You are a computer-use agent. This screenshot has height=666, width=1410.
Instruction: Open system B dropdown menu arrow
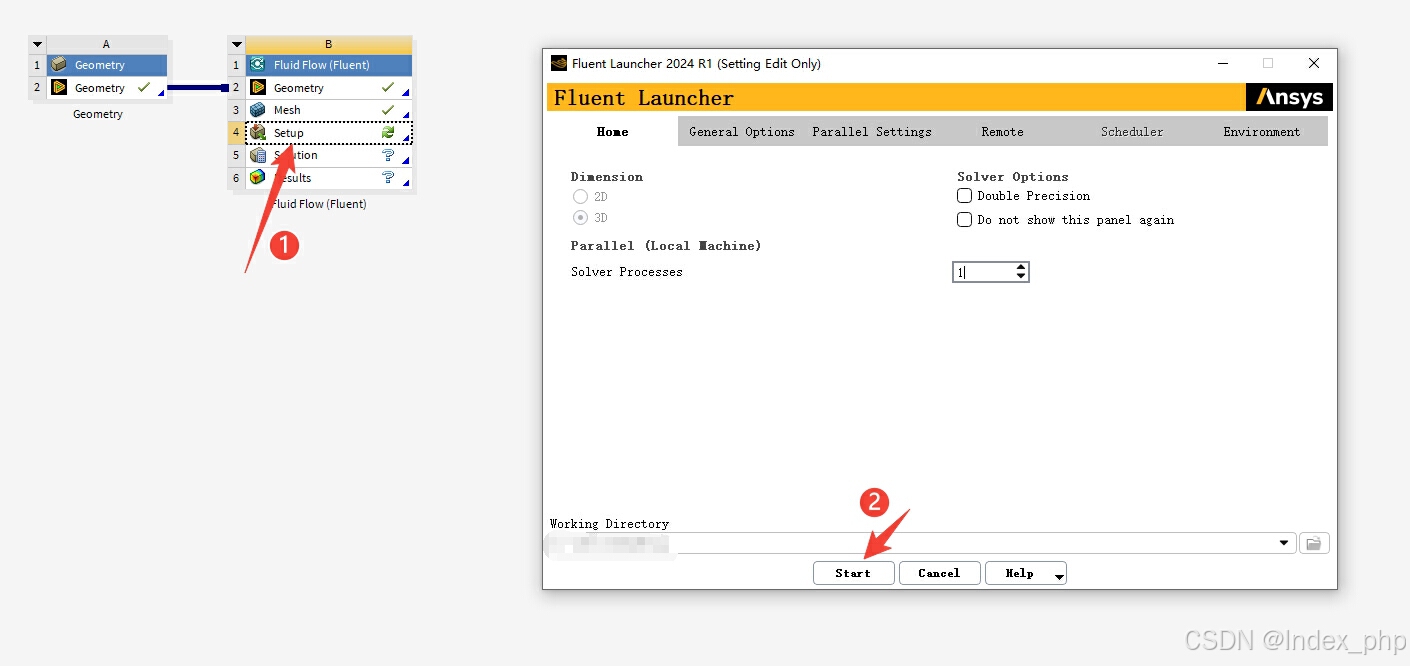(x=236, y=44)
